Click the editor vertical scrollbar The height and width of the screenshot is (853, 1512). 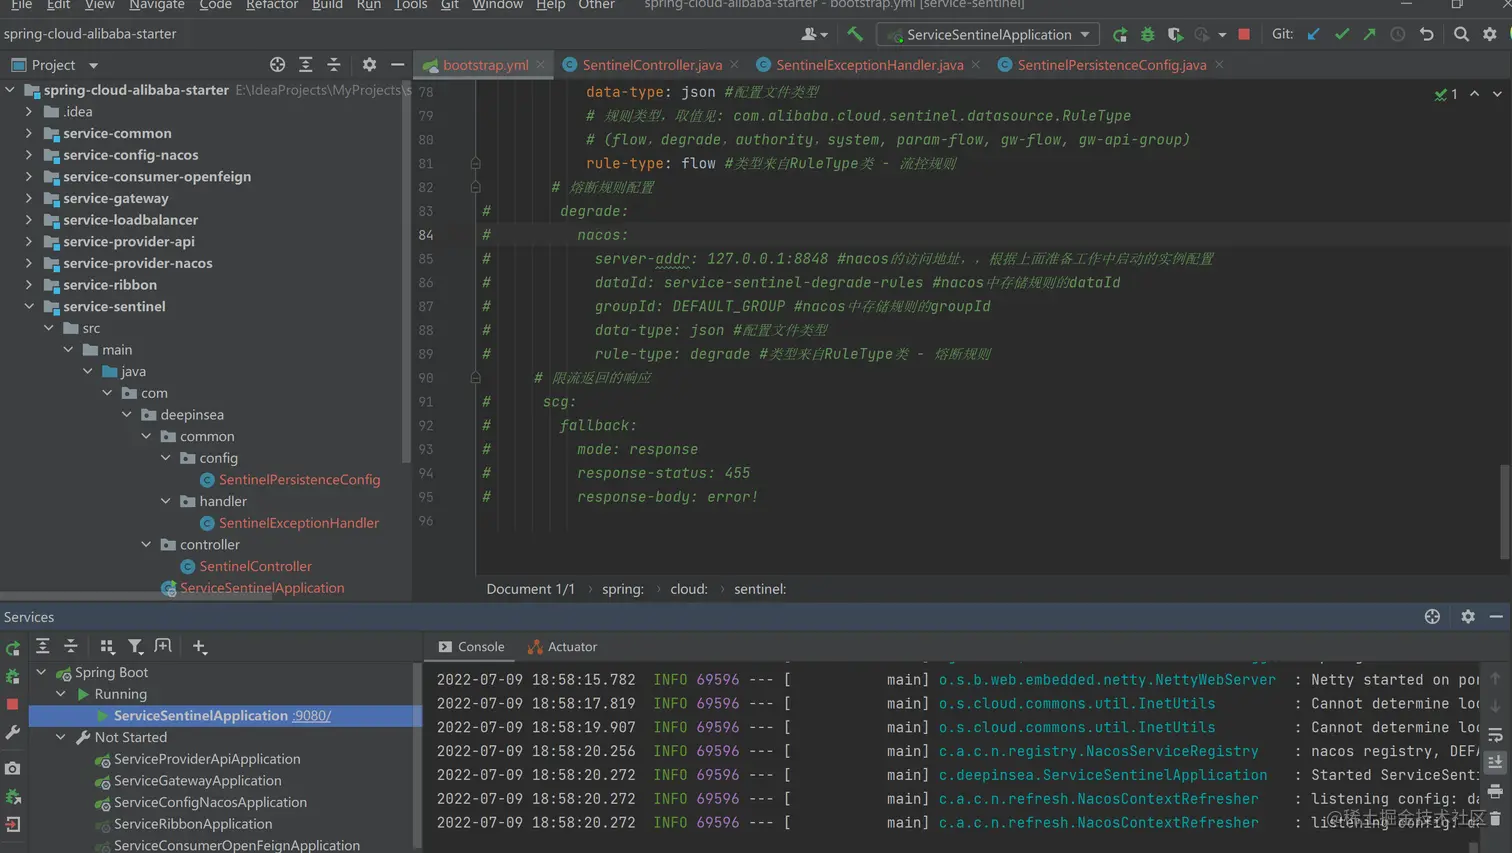pyautogui.click(x=1505, y=512)
